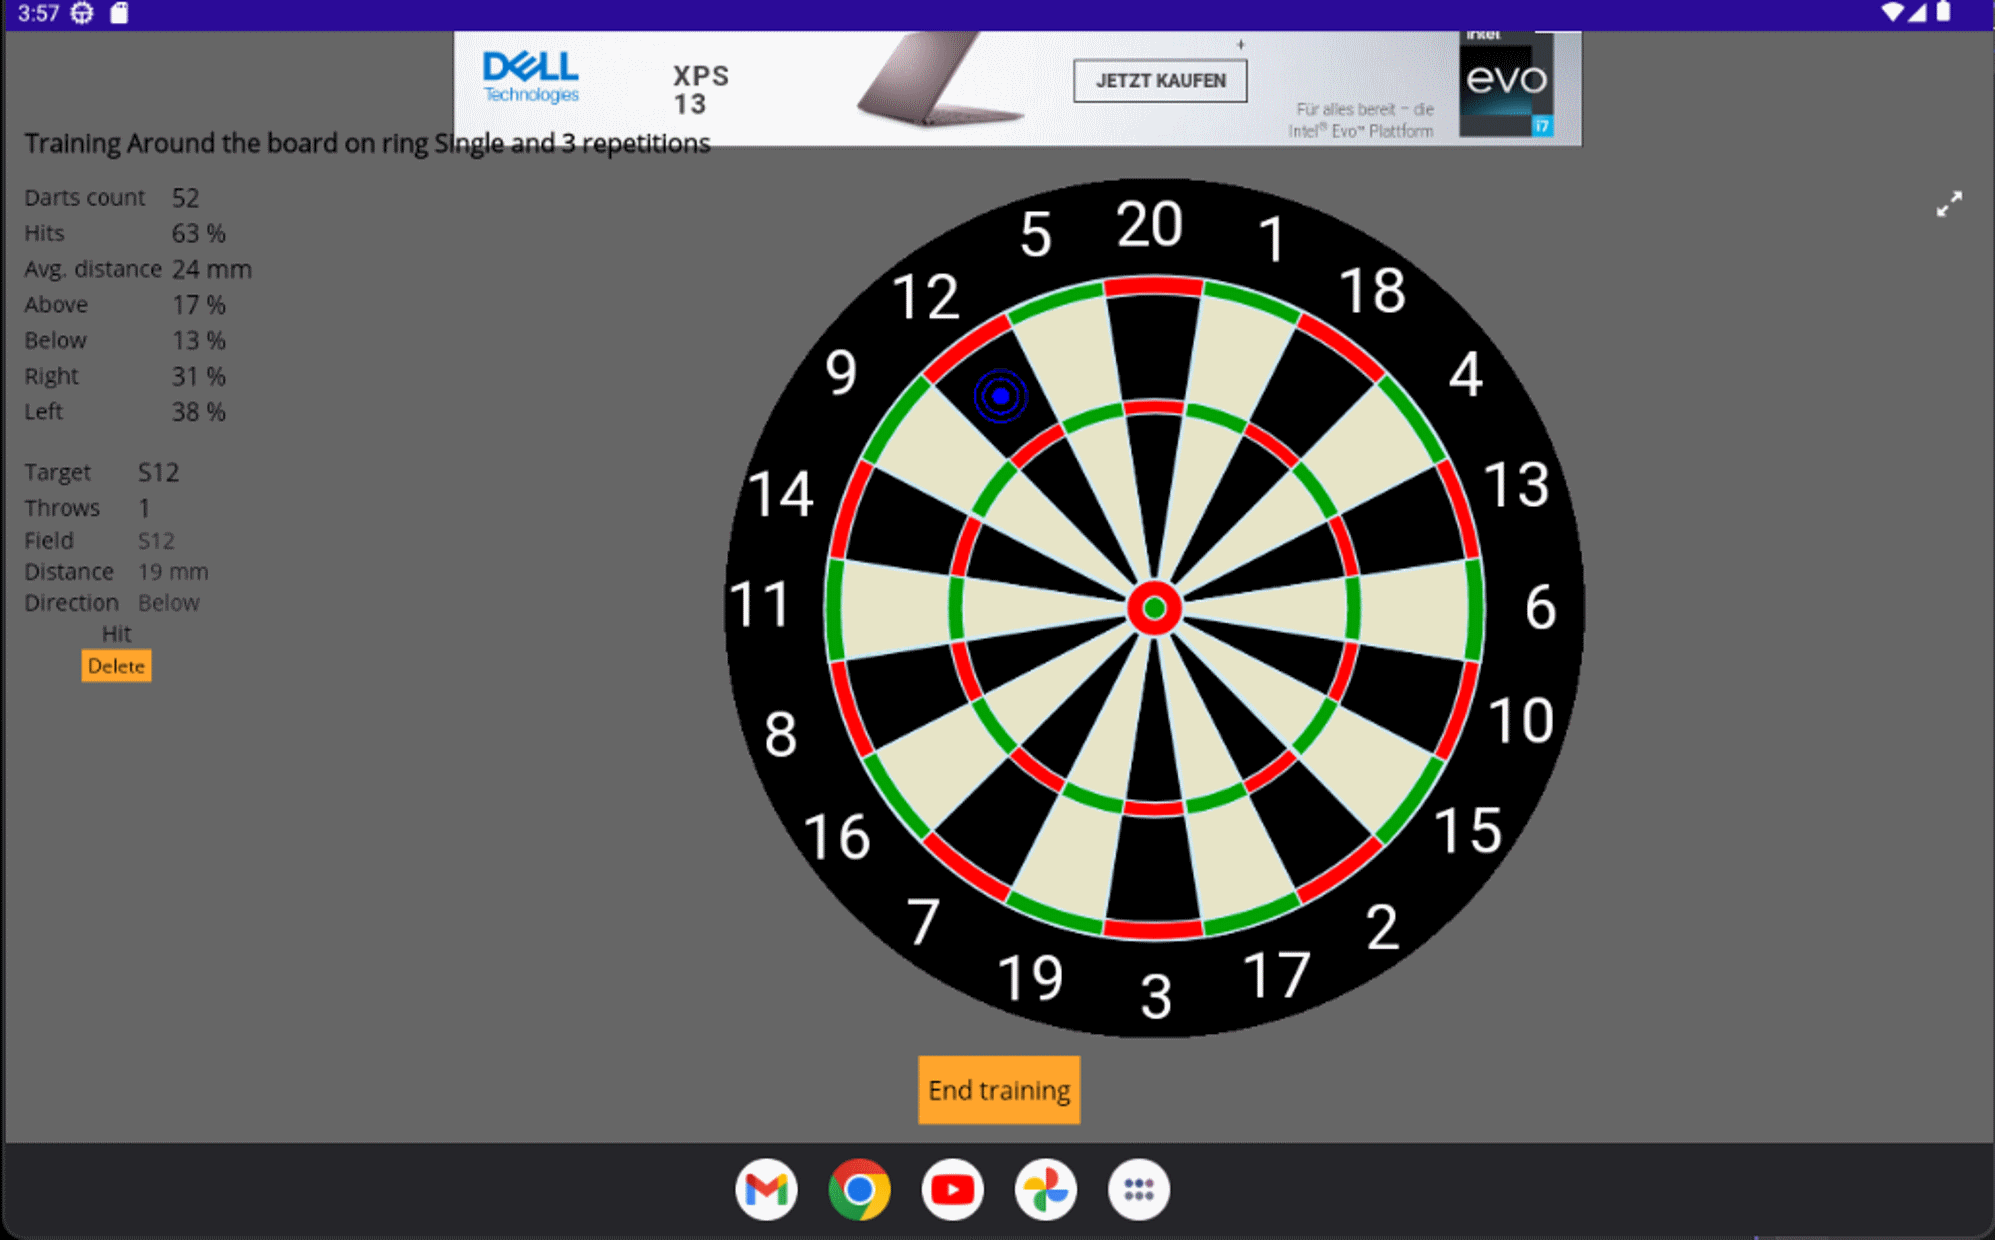Click settings gear in status bar
The width and height of the screenshot is (1995, 1240).
click(x=82, y=13)
